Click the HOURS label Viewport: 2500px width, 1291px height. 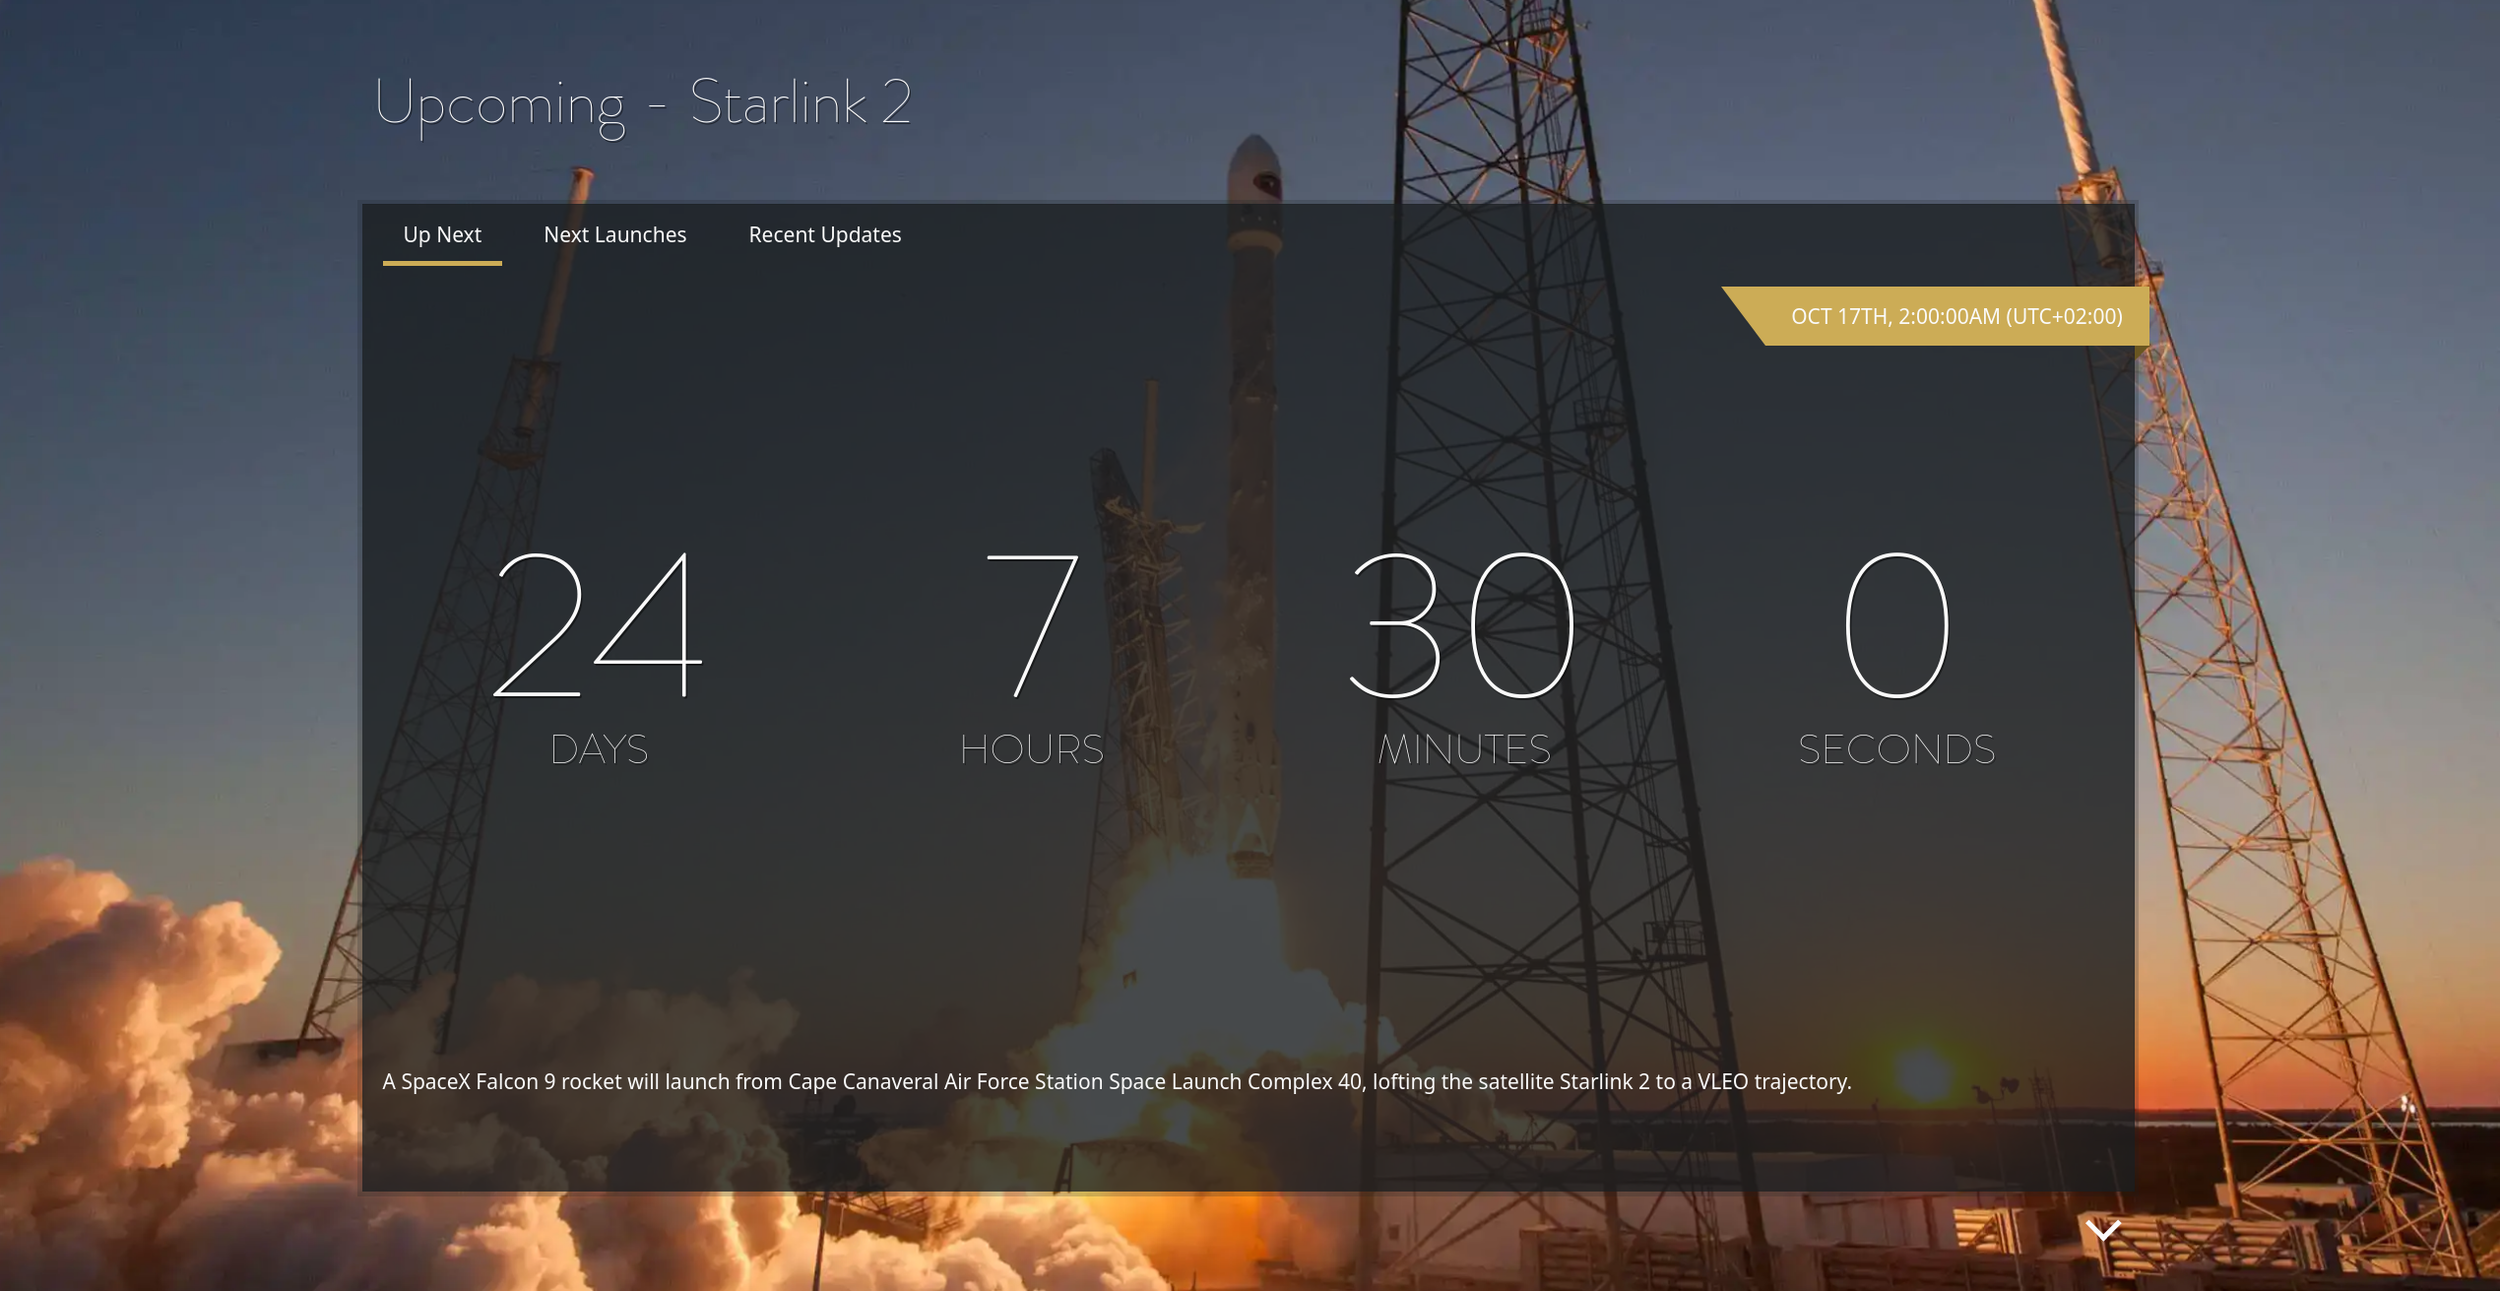[x=1031, y=749]
